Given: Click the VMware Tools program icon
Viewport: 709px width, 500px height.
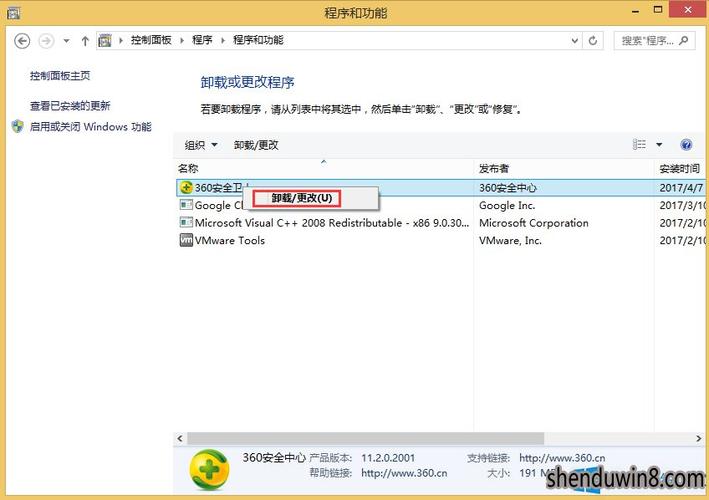Looking at the screenshot, I should point(186,241).
